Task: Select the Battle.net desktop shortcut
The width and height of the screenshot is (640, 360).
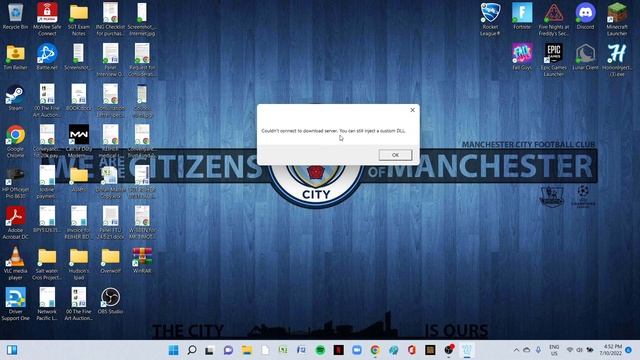Action: pyautogui.click(x=47, y=57)
